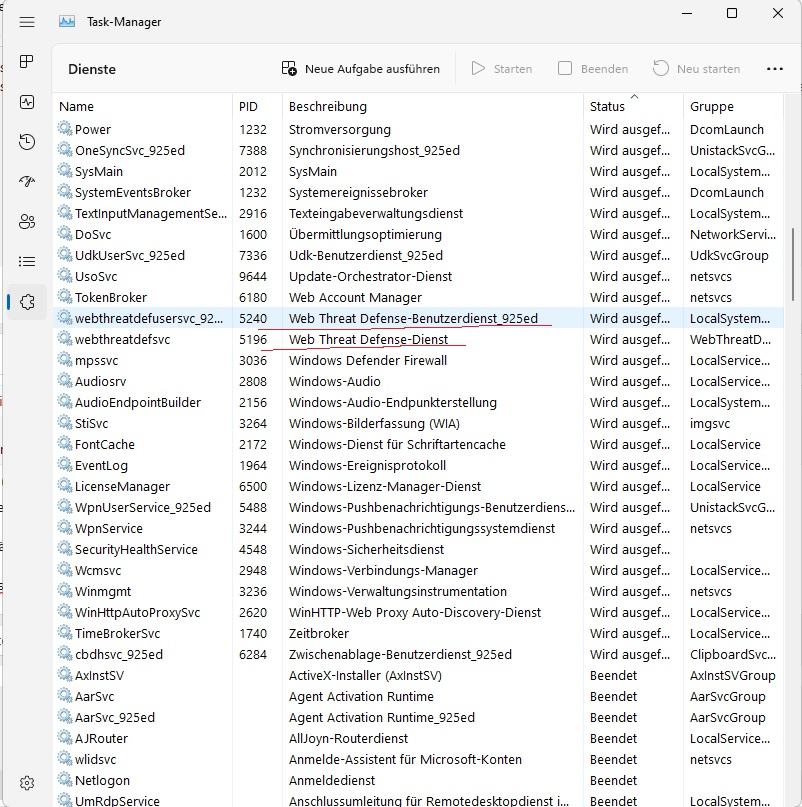This screenshot has width=802, height=807.
Task: Open the Processes page in sidebar
Action: click(27, 62)
